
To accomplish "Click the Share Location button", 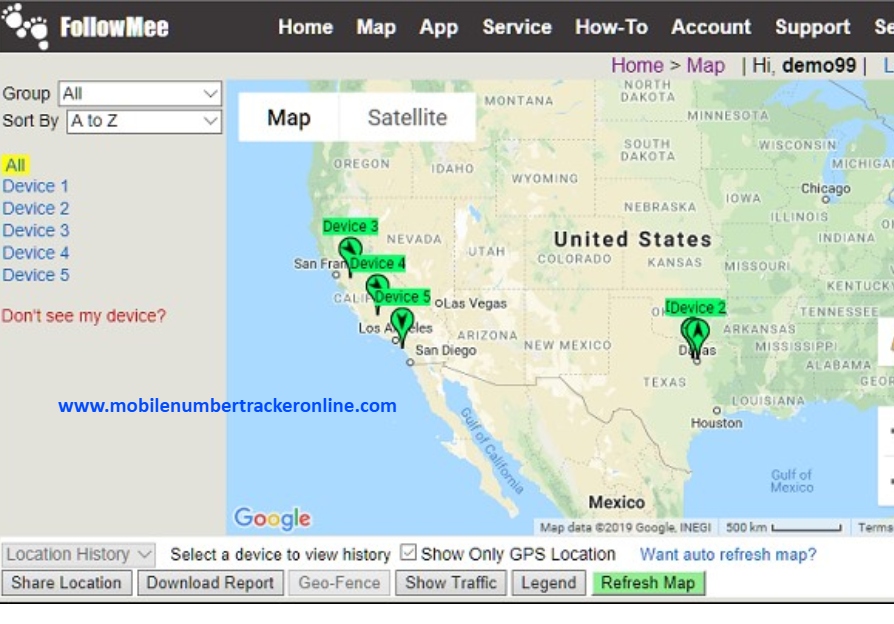I will click(x=66, y=583).
